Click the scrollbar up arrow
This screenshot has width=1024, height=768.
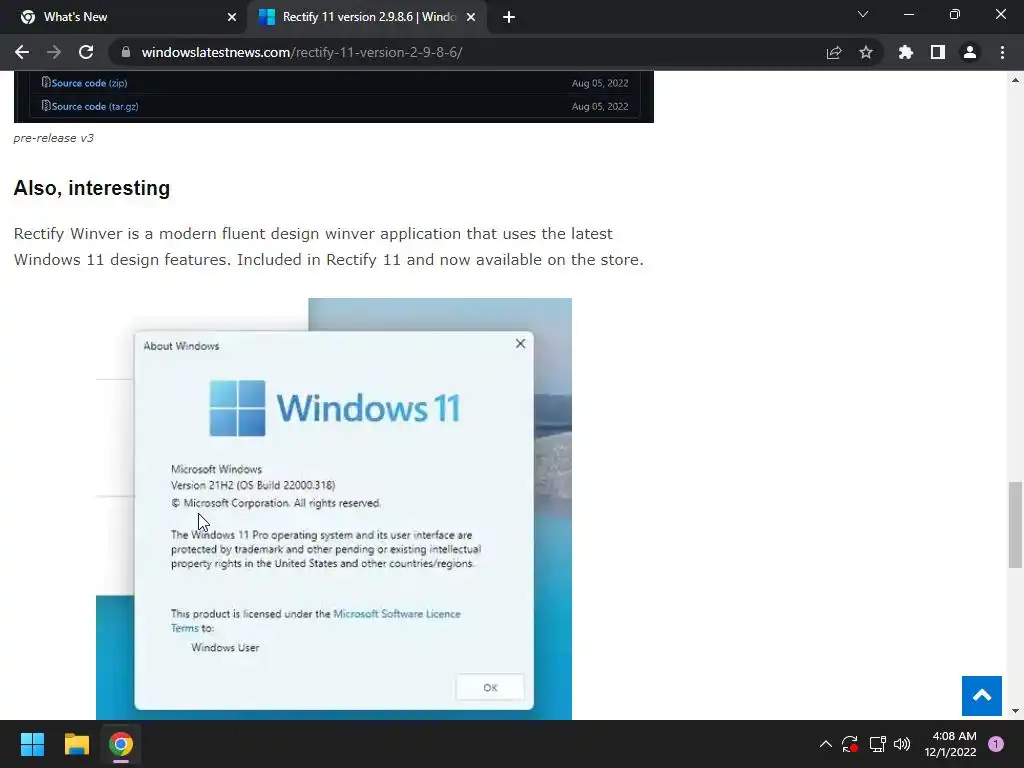pos(1015,80)
